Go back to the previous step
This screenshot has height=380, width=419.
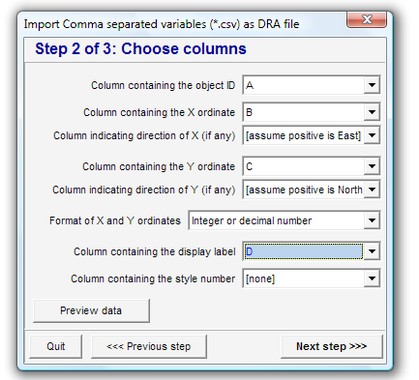tap(149, 346)
